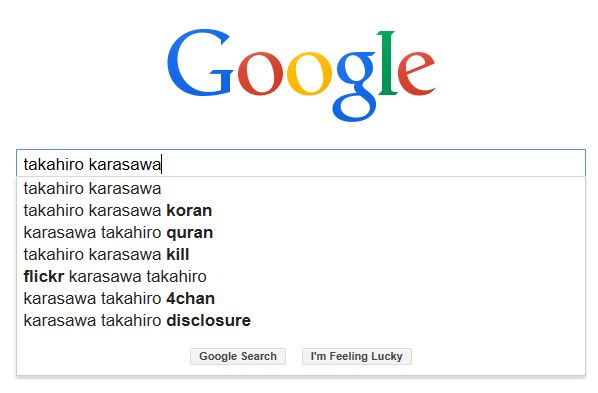This screenshot has width=598, height=393.
Task: Choose suggestion "takahiro karasawa koran"
Action: pyautogui.click(x=301, y=211)
